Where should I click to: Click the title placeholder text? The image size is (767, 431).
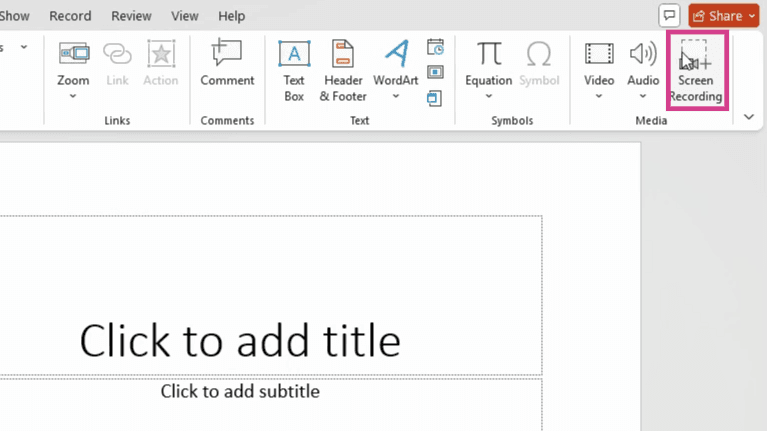[240, 340]
